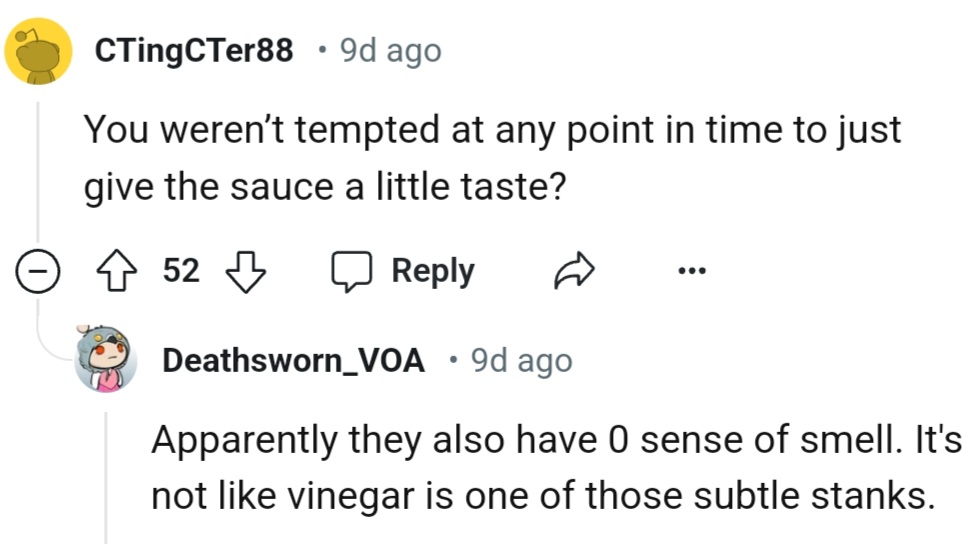Visit the Deathsworn_VOA user profile
This screenshot has width=976, height=544.
coord(293,360)
